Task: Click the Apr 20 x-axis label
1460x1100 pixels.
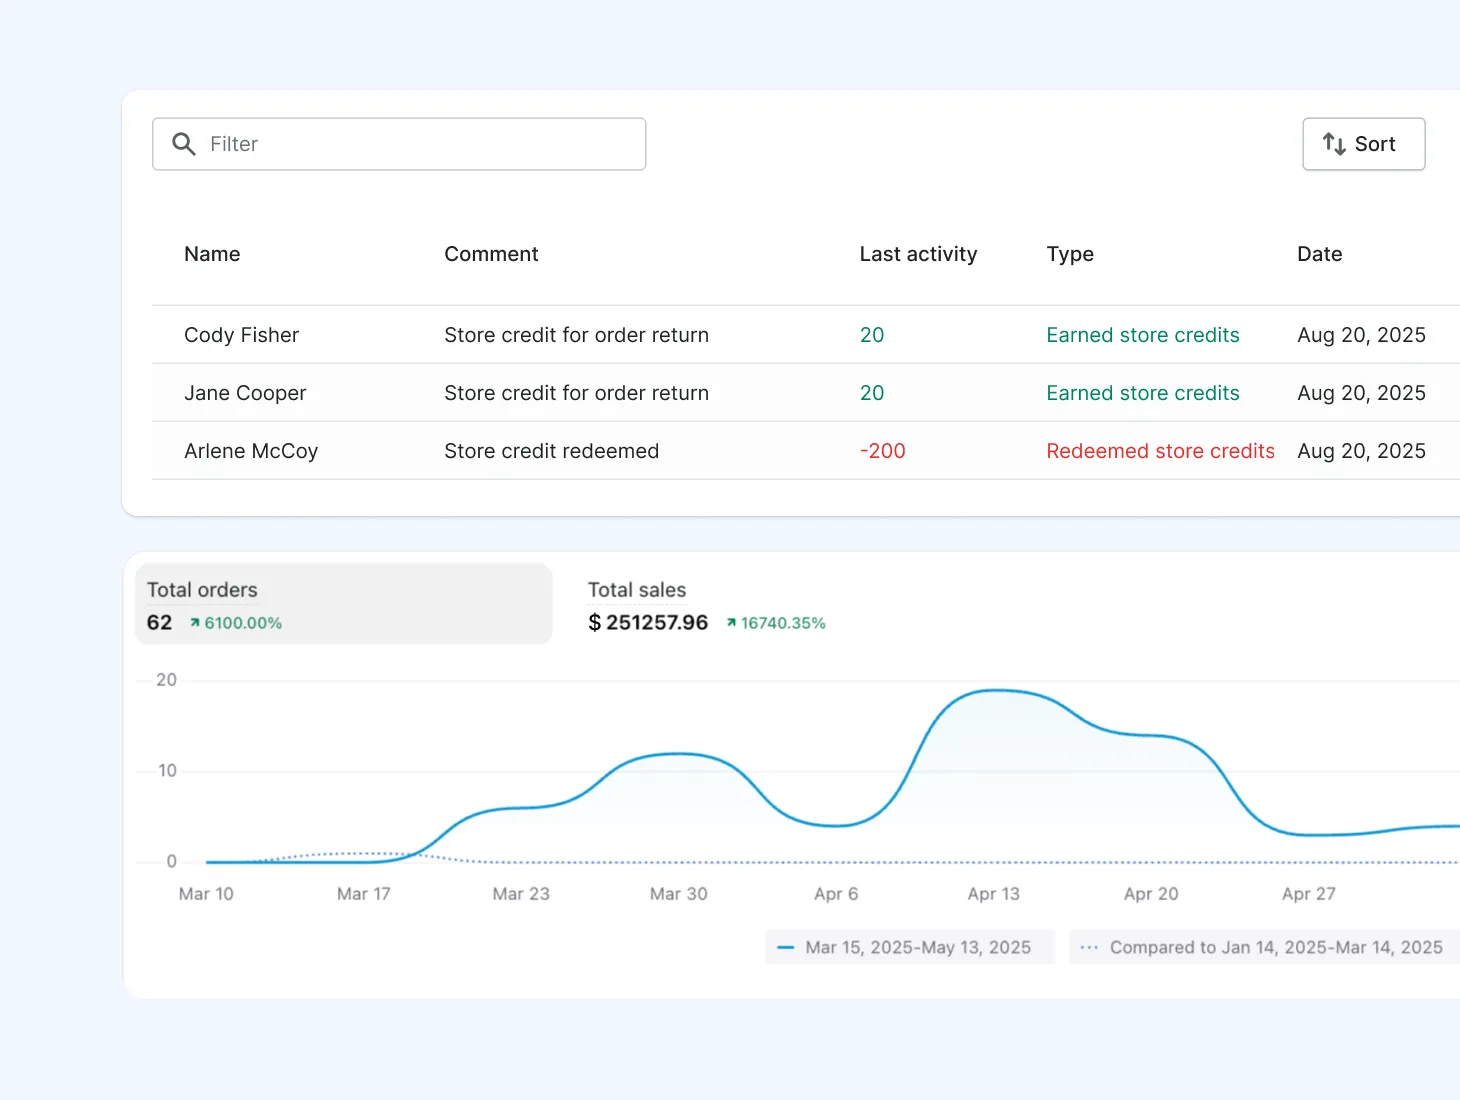Action: (1151, 894)
